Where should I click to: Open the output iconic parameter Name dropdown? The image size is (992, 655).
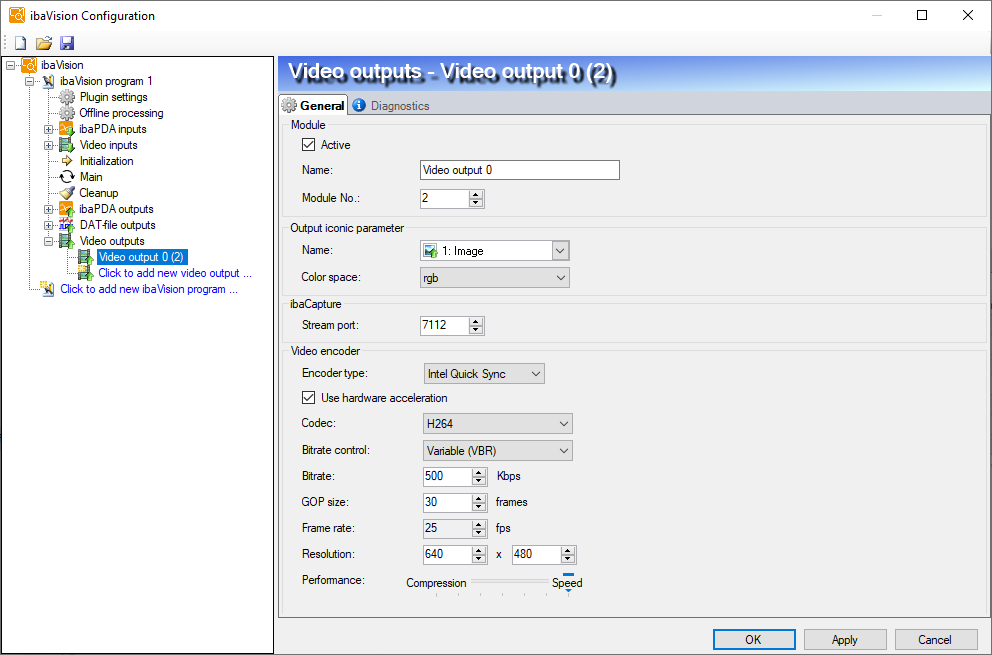tap(560, 251)
